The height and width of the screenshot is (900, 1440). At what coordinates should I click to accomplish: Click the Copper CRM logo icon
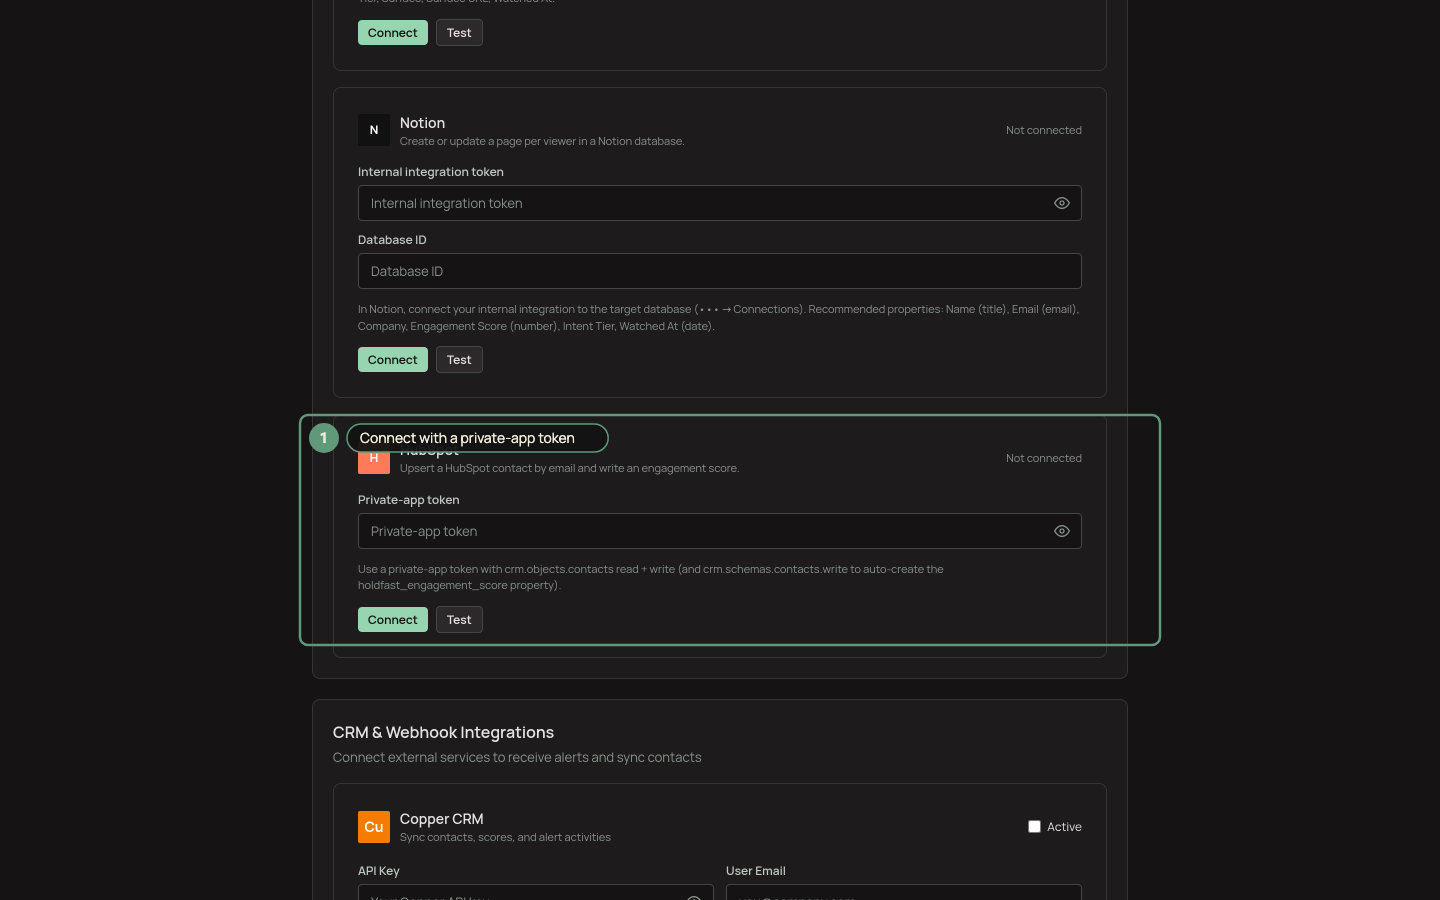point(374,827)
